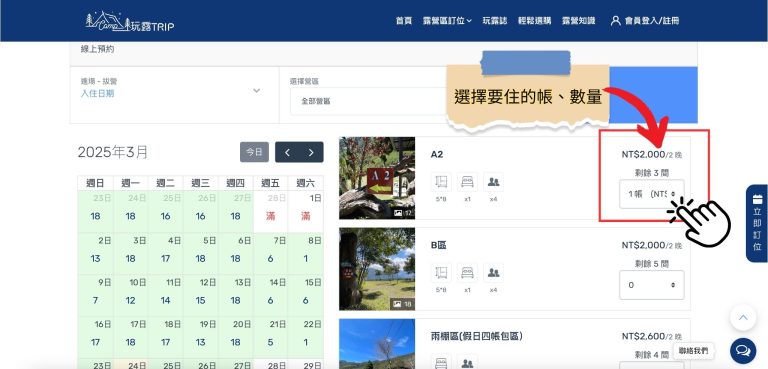768x369 pixels.
Task: Select March 5 on the calendar
Action: coord(201,253)
